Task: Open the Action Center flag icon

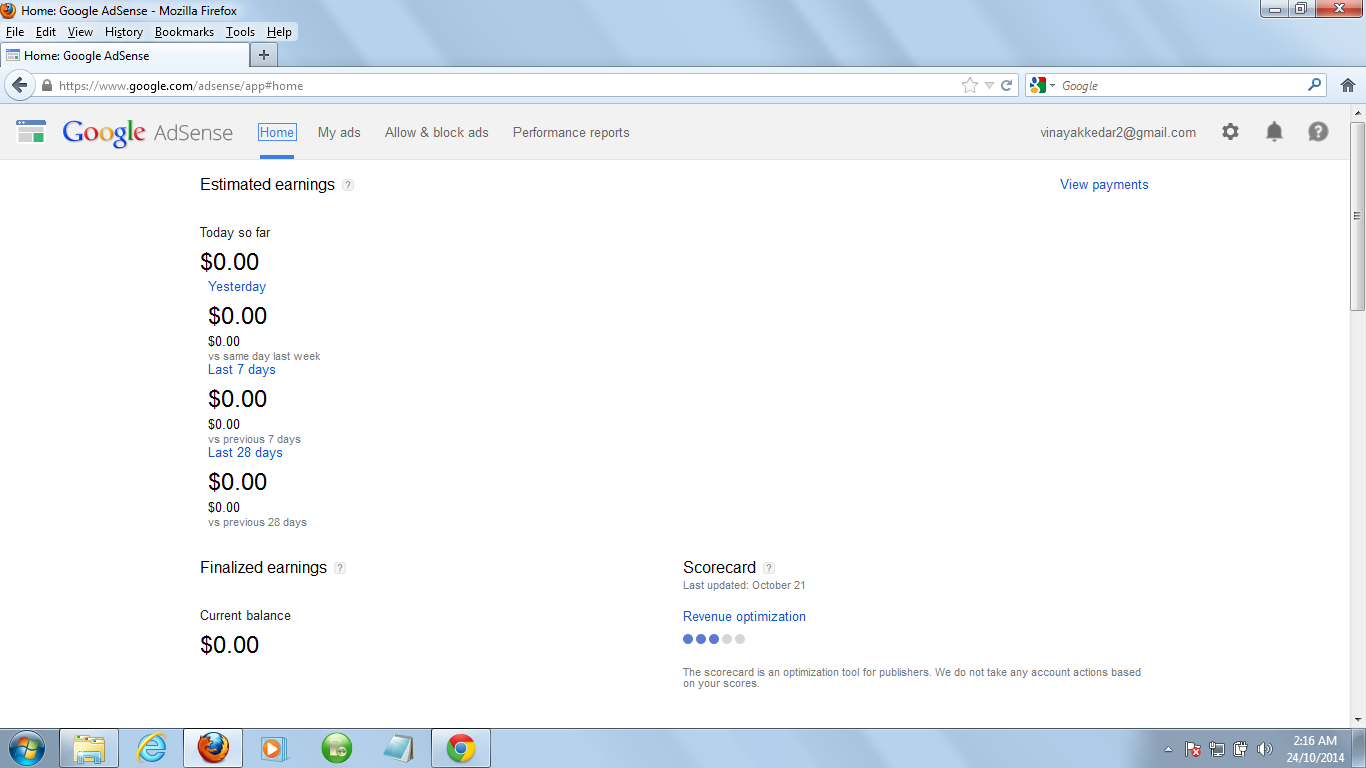Action: point(1193,749)
